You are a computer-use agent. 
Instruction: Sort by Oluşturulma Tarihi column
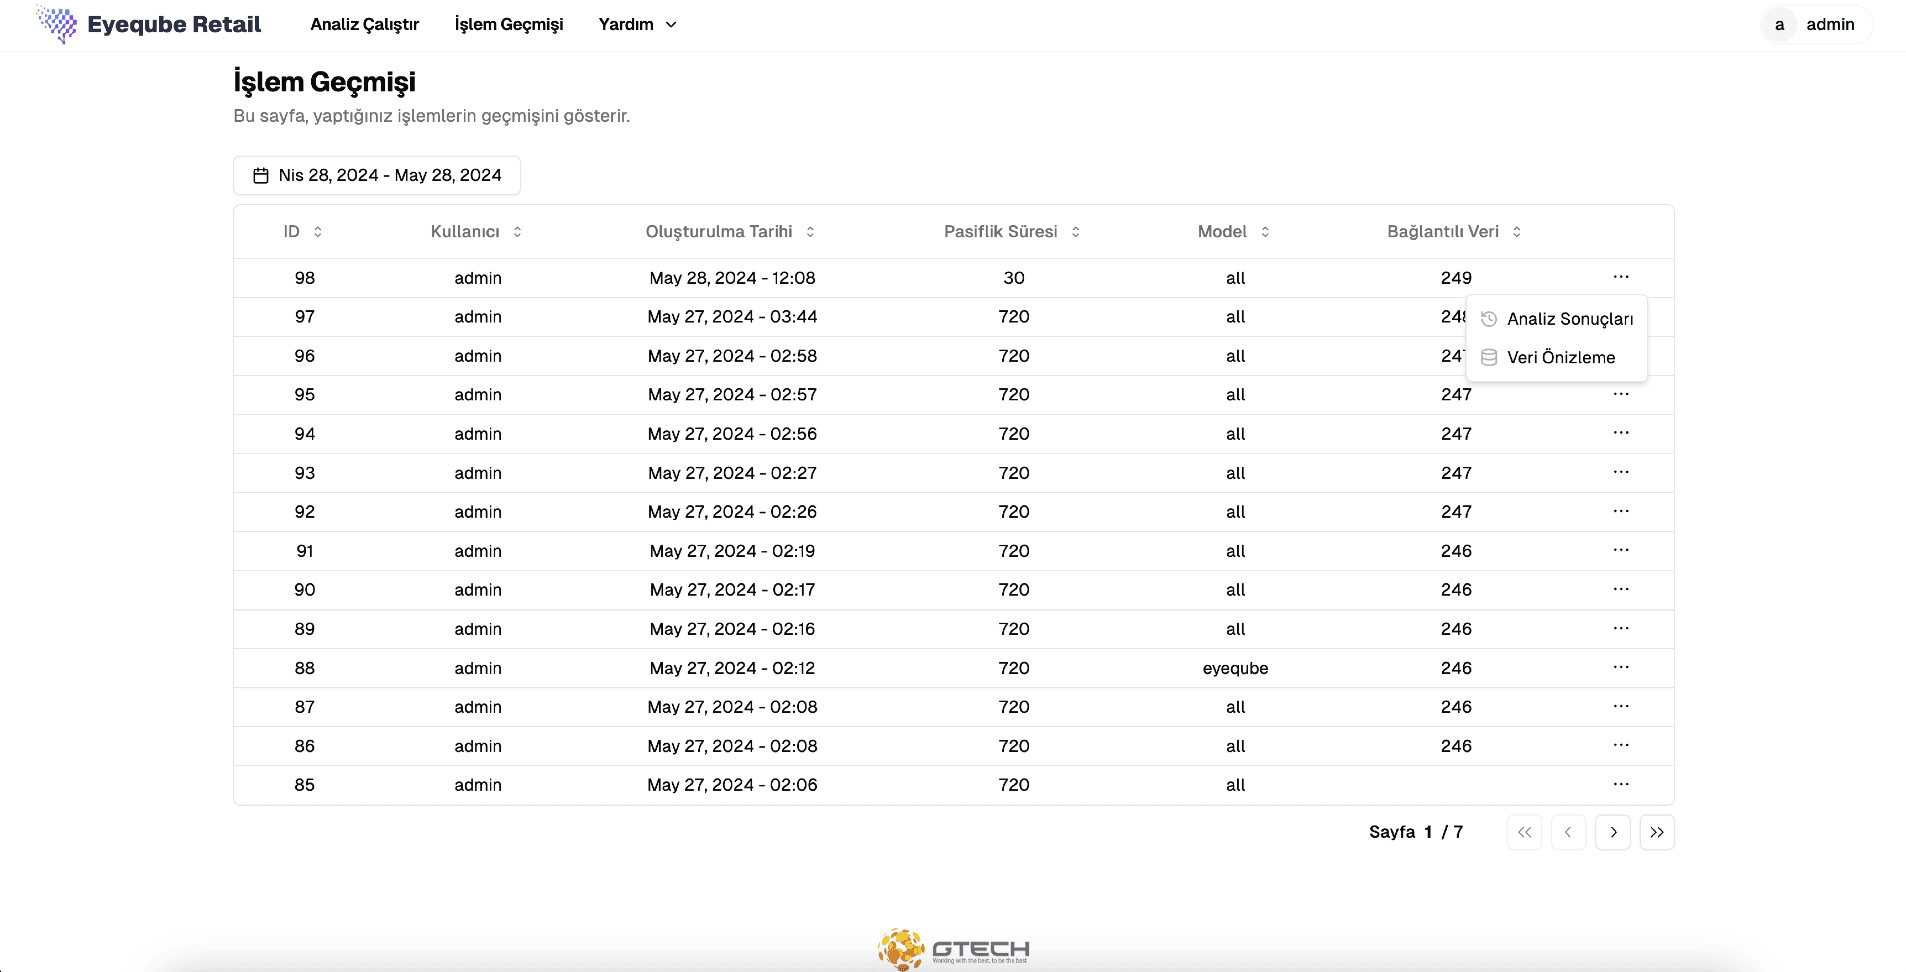[x=730, y=231]
